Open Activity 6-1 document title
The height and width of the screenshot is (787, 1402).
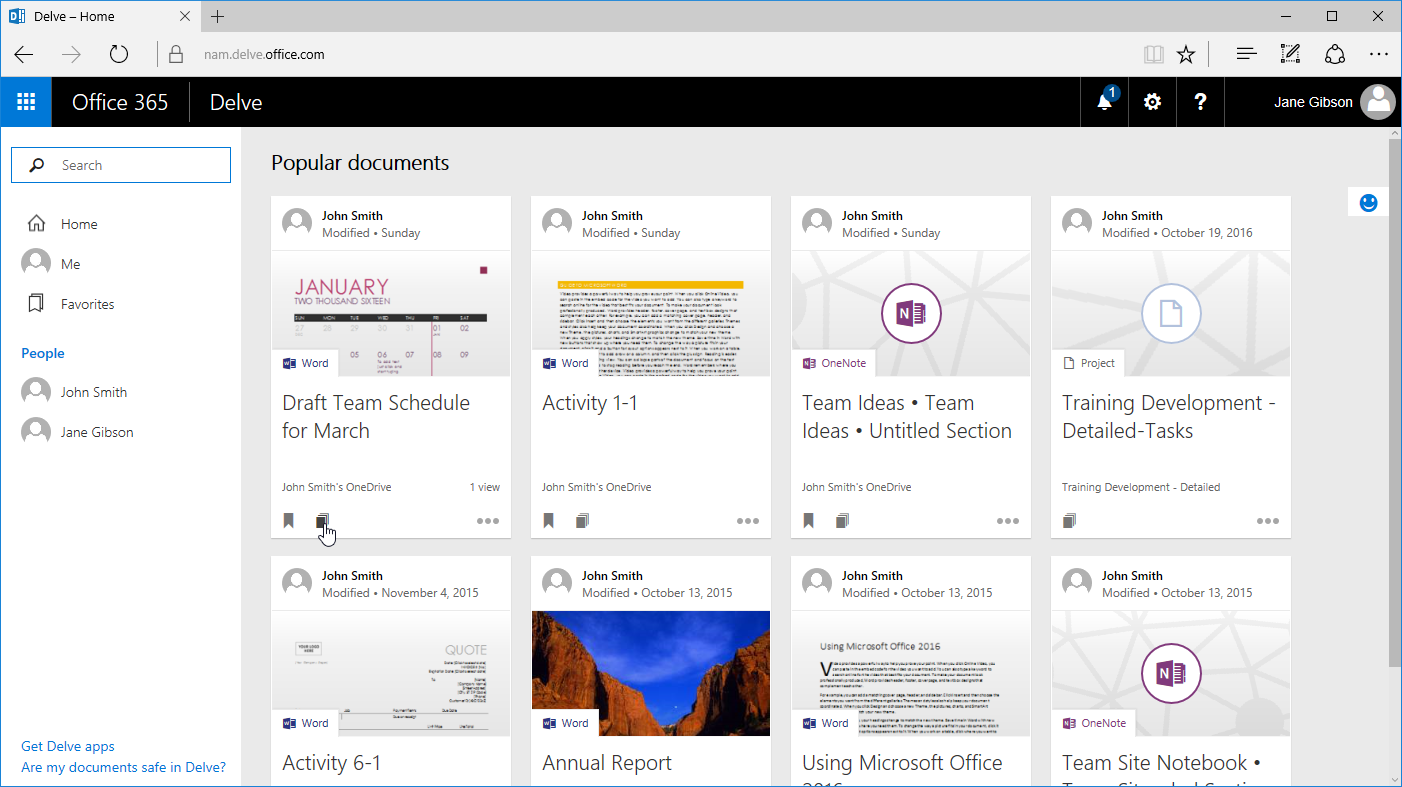coord(332,763)
